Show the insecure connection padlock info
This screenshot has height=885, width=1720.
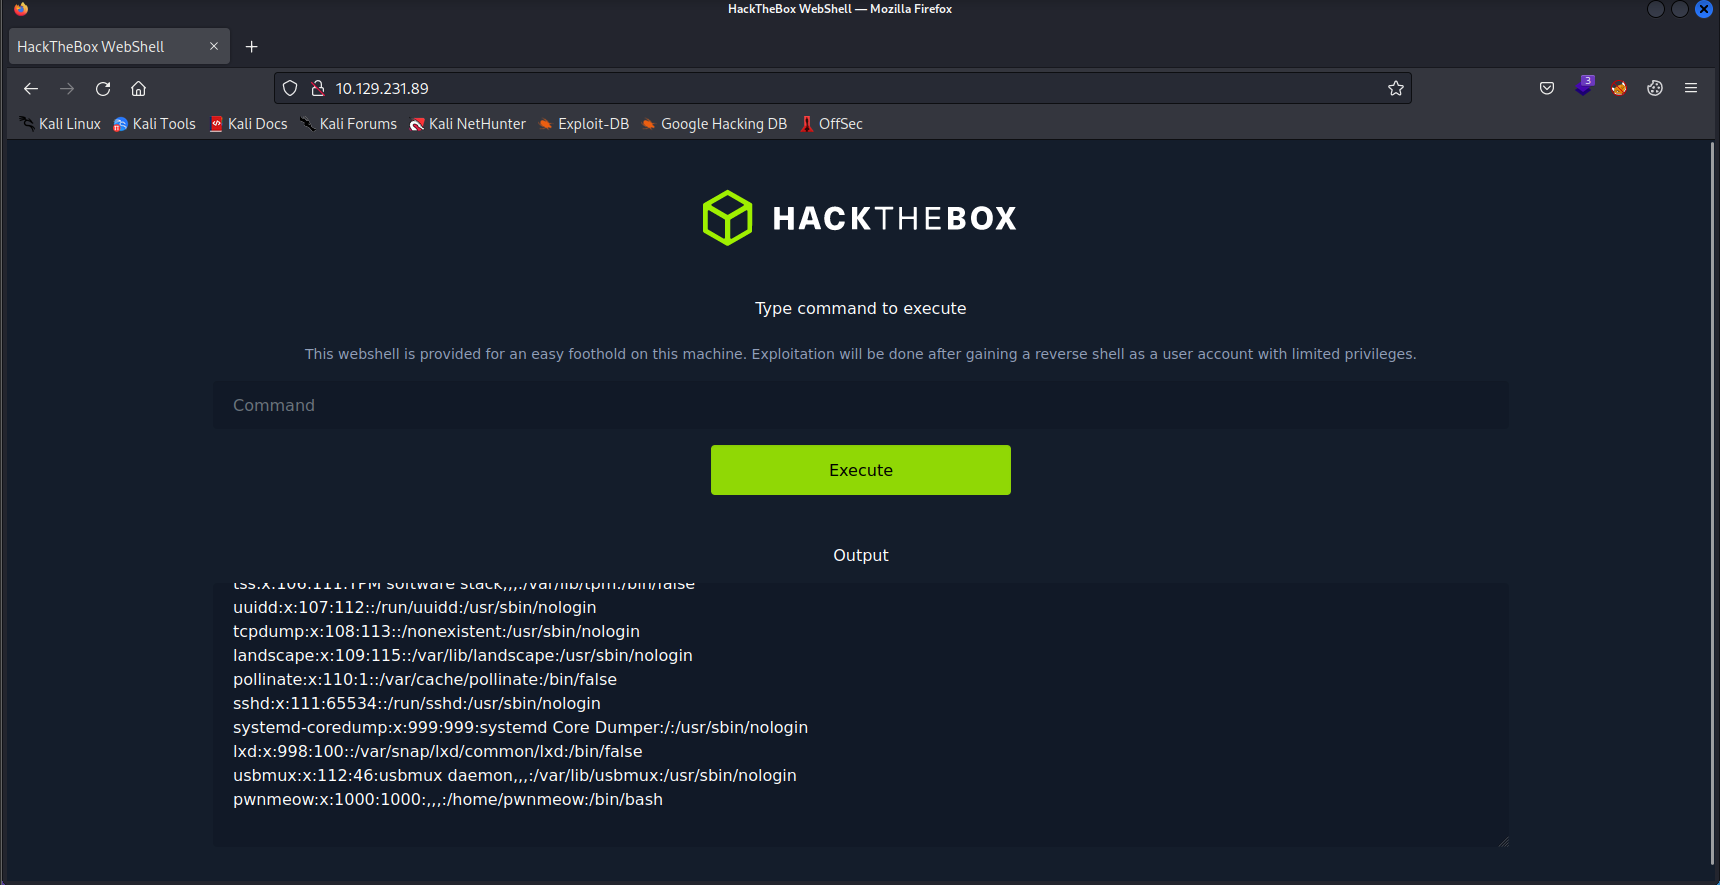[x=318, y=88]
